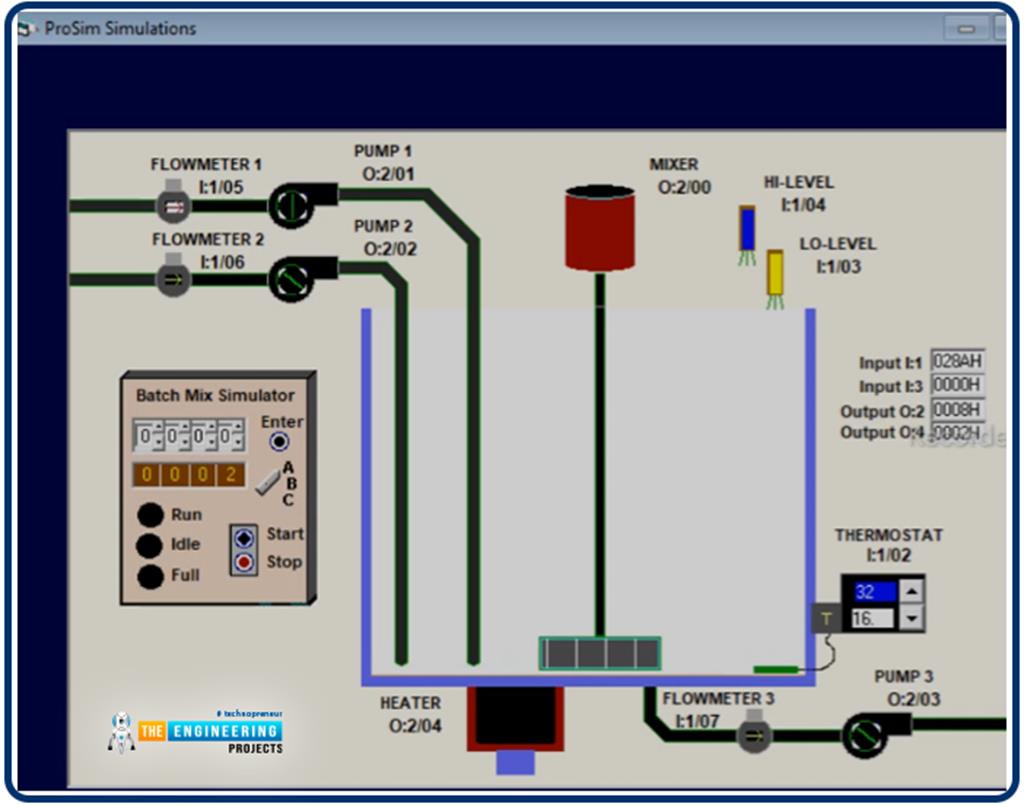Click Flowmeter 2 sensor I:1/06
The width and height of the screenshot is (1024, 807).
(172, 276)
